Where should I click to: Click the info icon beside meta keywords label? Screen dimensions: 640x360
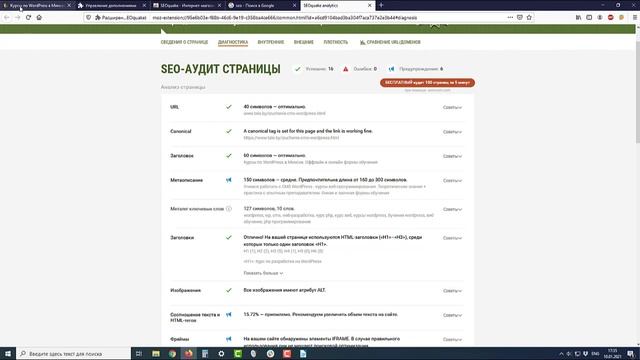tap(229, 209)
